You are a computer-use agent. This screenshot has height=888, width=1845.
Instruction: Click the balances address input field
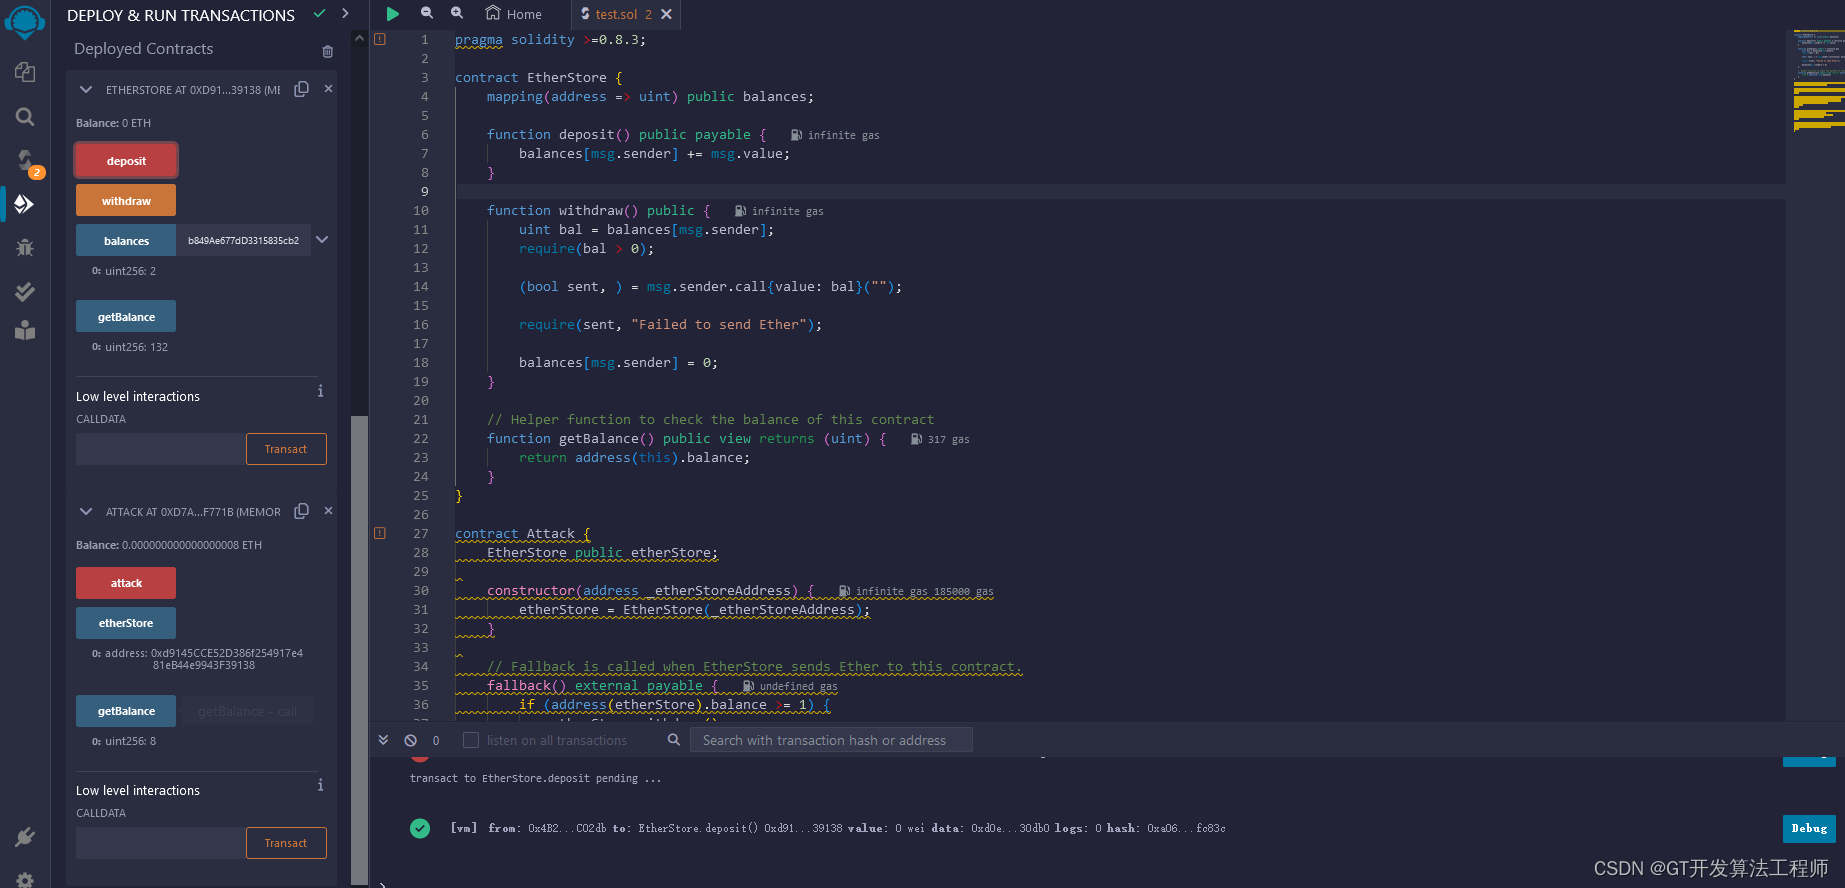(243, 240)
